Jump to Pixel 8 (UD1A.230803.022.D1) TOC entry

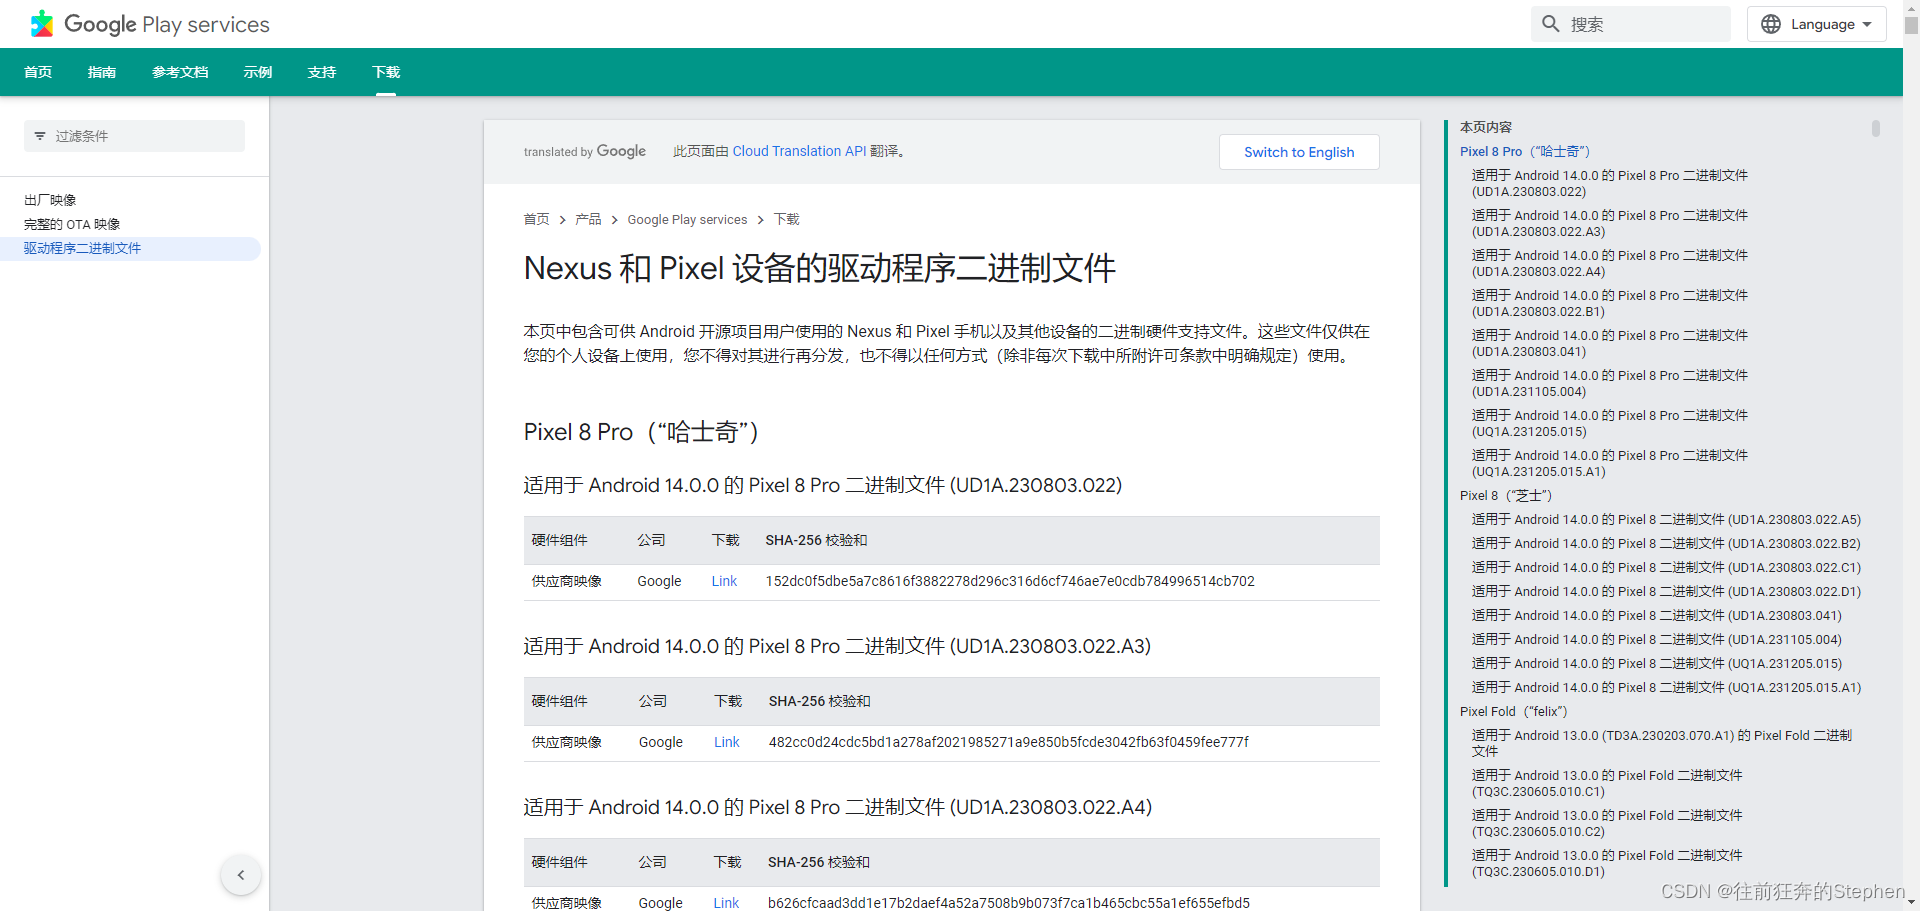pyautogui.click(x=1666, y=592)
